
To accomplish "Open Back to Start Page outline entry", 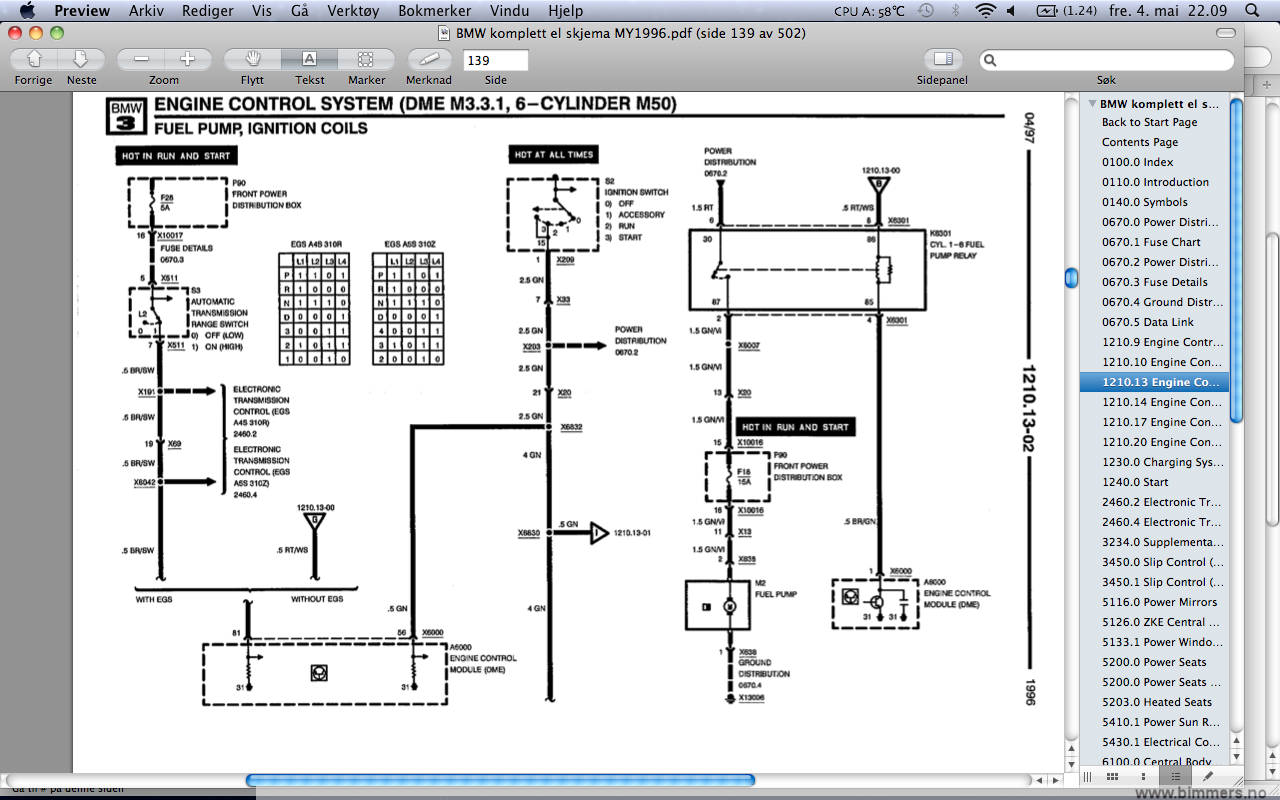I will (x=1149, y=122).
